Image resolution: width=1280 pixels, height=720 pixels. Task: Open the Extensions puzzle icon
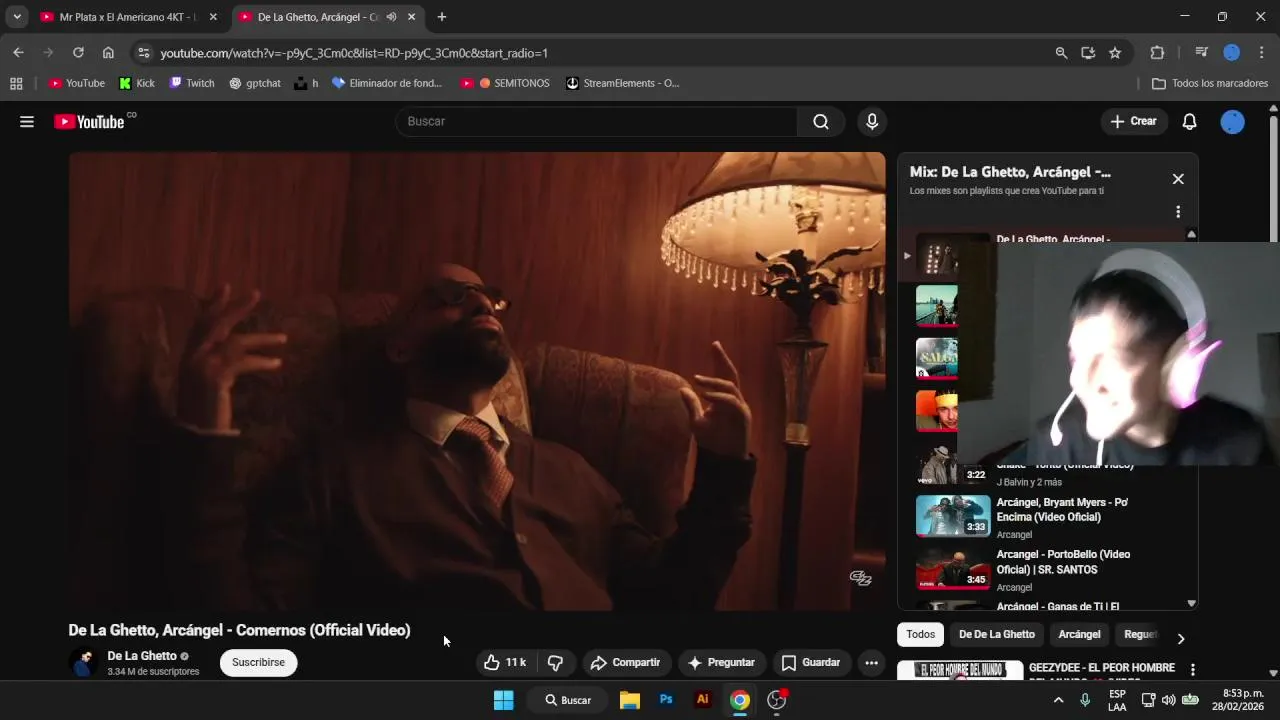1157,53
